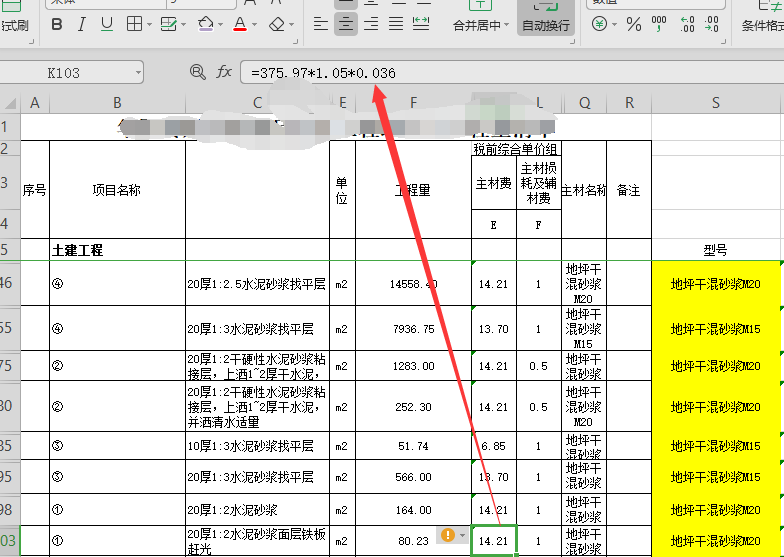
Task: Click into the formula bar
Action: [x=512, y=73]
